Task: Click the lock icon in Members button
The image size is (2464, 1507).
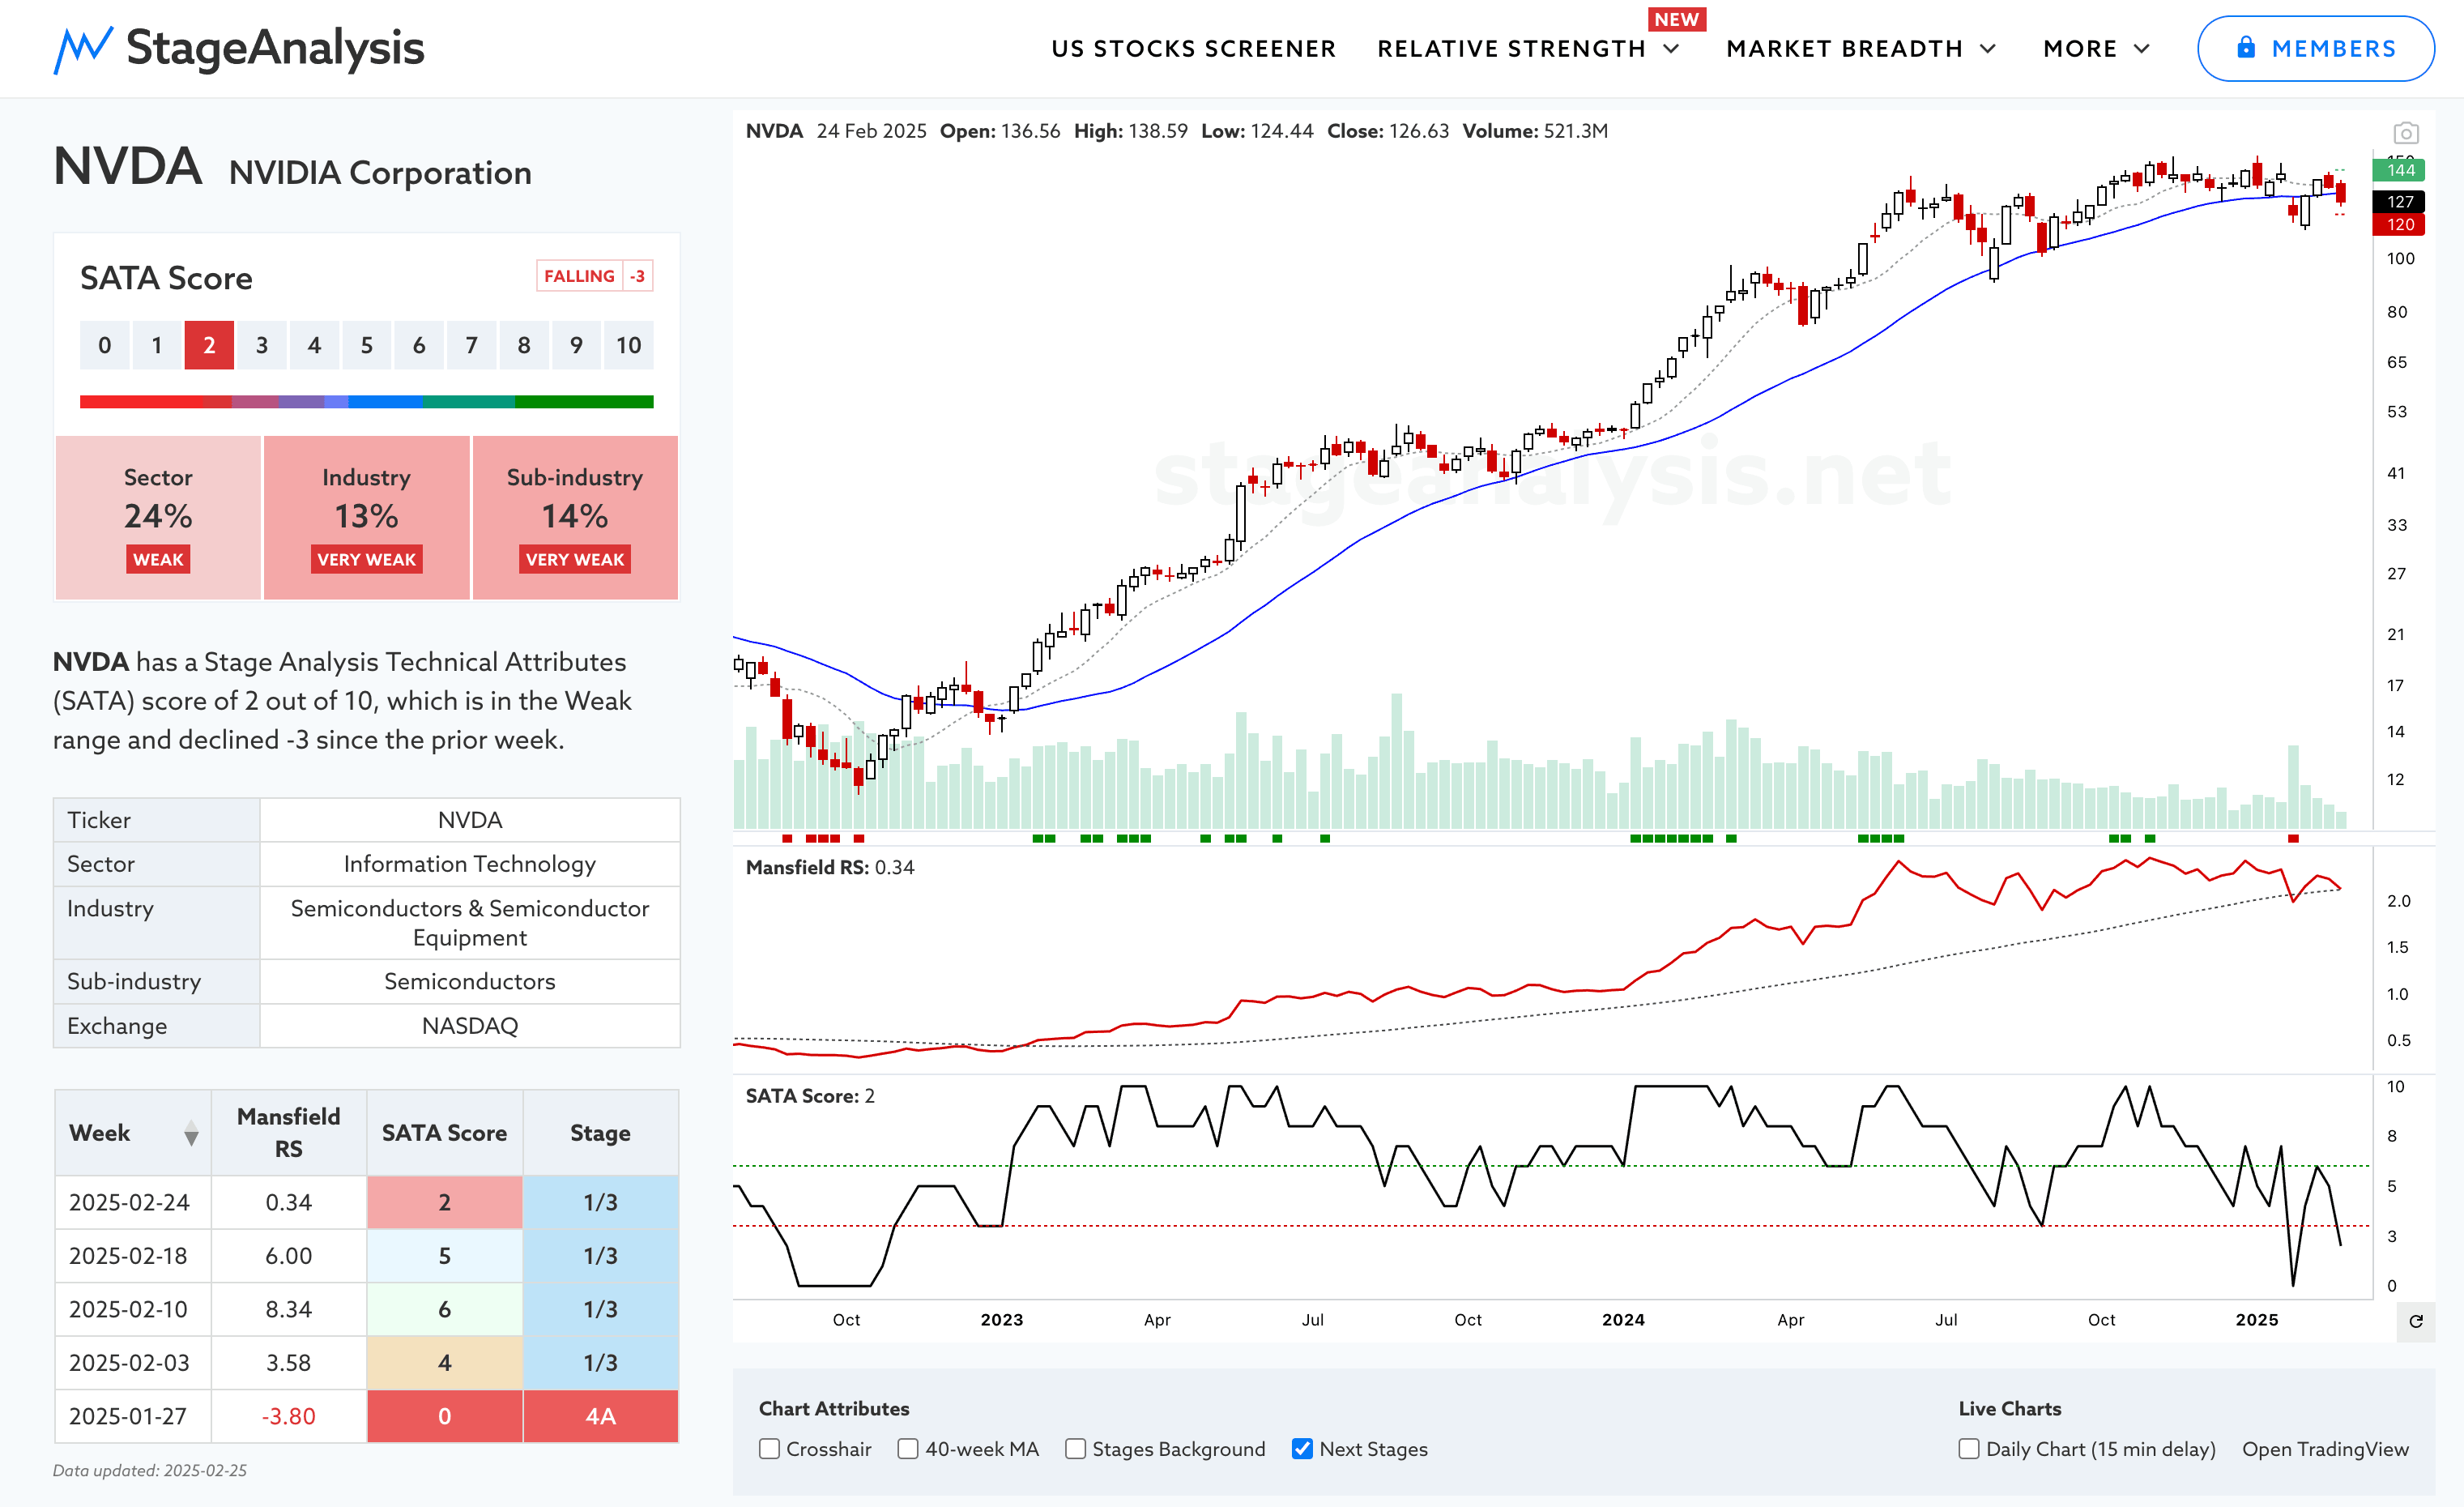Action: (2246, 47)
